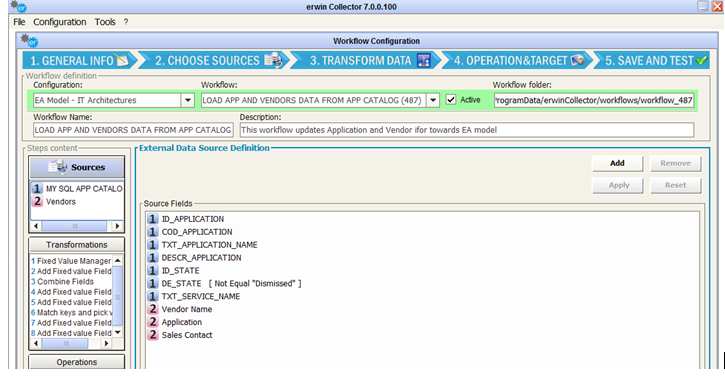Select source 1 MY SQL APP CATALOG
The height and width of the screenshot is (377, 725).
(x=77, y=188)
